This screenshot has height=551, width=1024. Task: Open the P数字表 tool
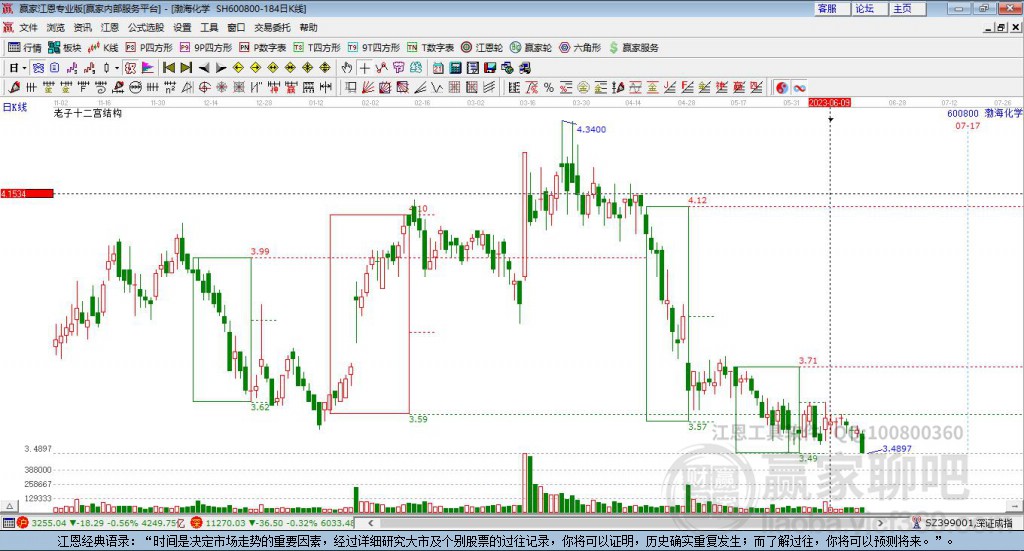tap(263, 48)
